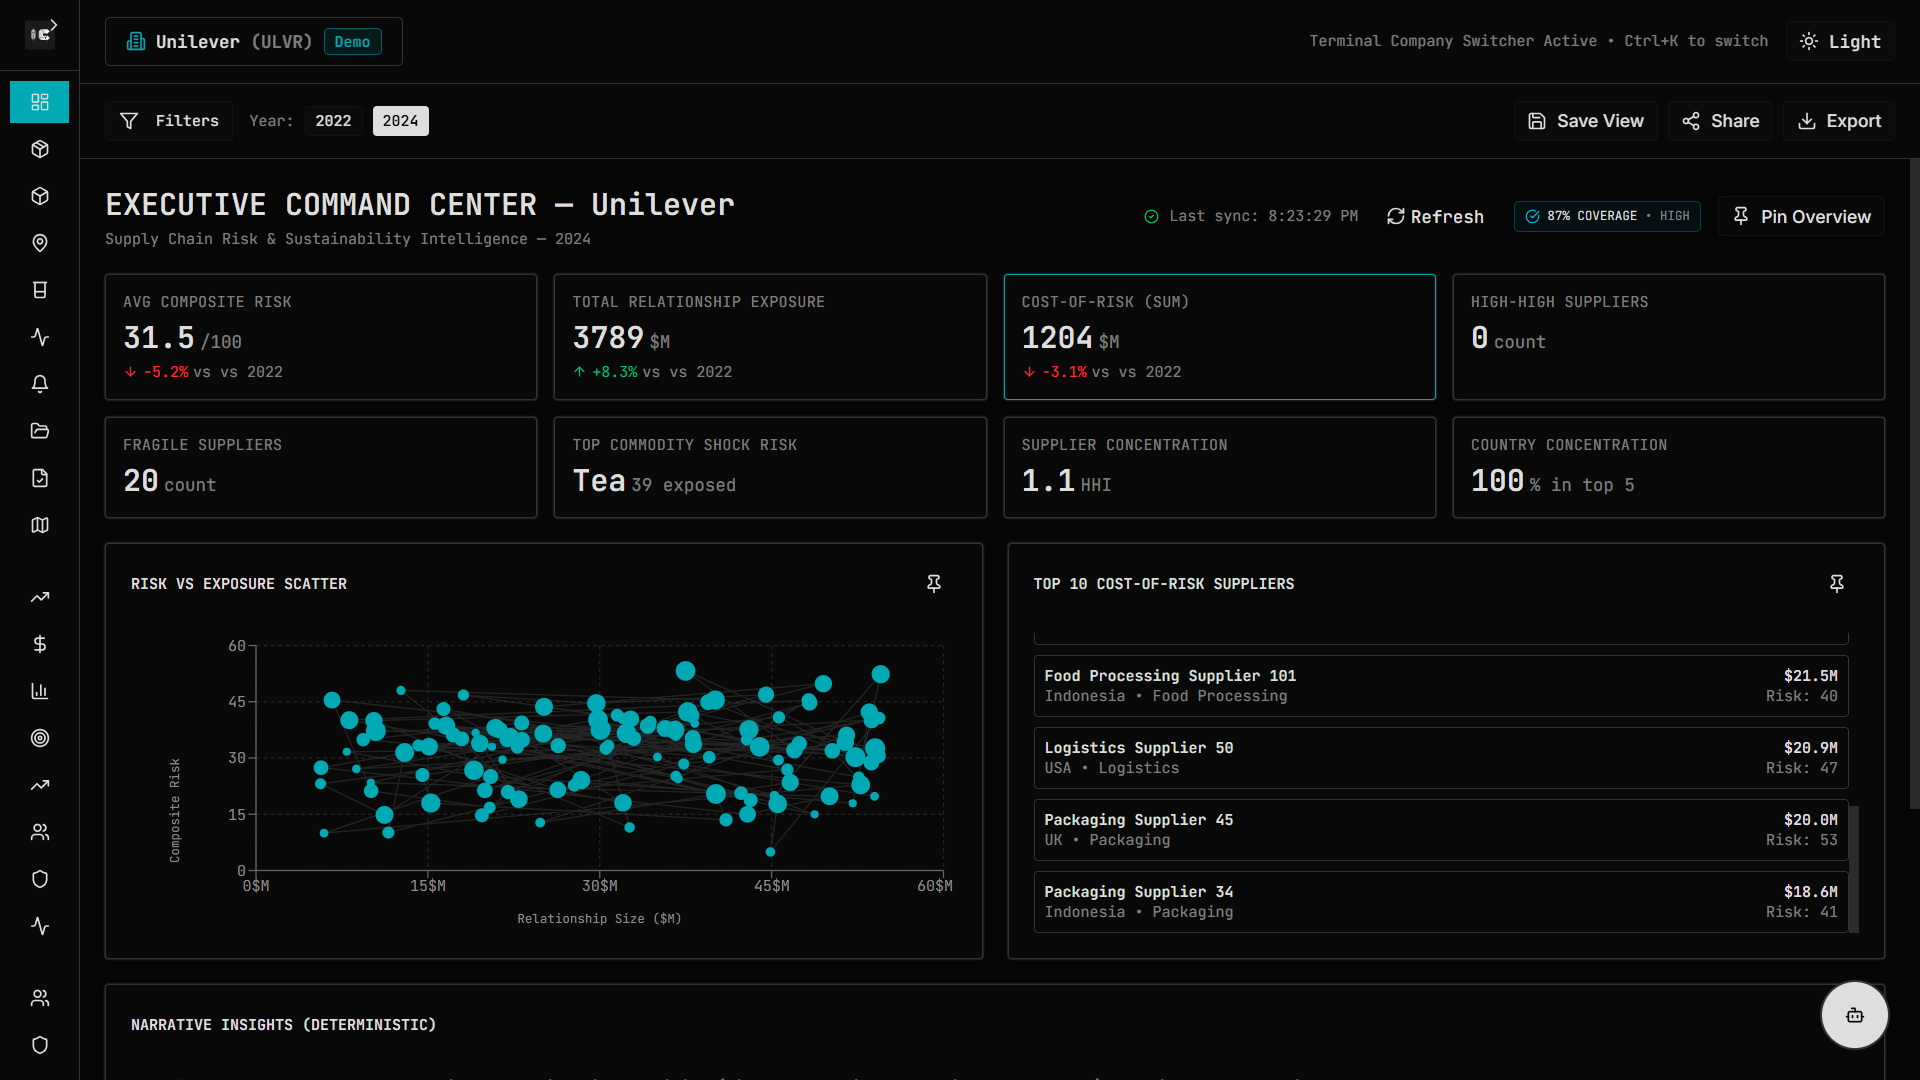The width and height of the screenshot is (1920, 1080).
Task: Click the Narrative Insights (Deterministic) heading
Action: coord(283,1025)
